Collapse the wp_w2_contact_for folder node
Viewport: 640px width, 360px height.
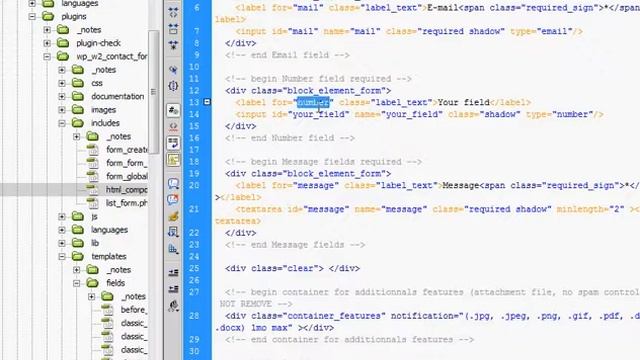[x=47, y=56]
